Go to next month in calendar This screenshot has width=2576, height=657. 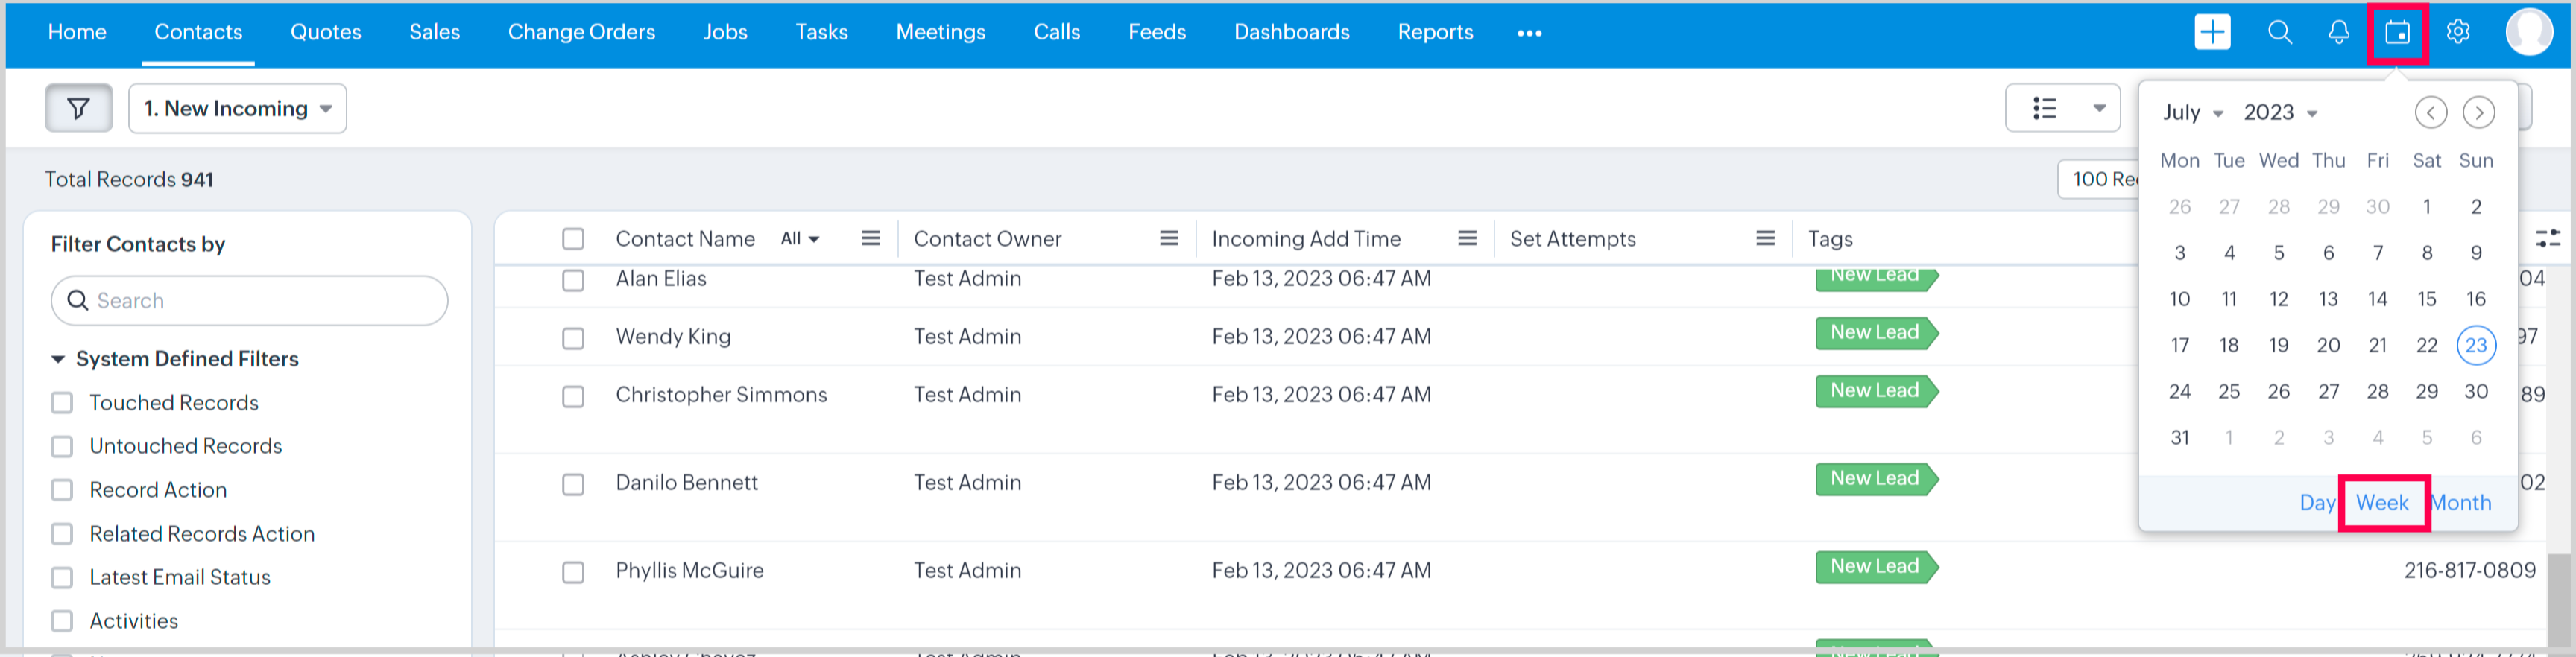pyautogui.click(x=2478, y=112)
